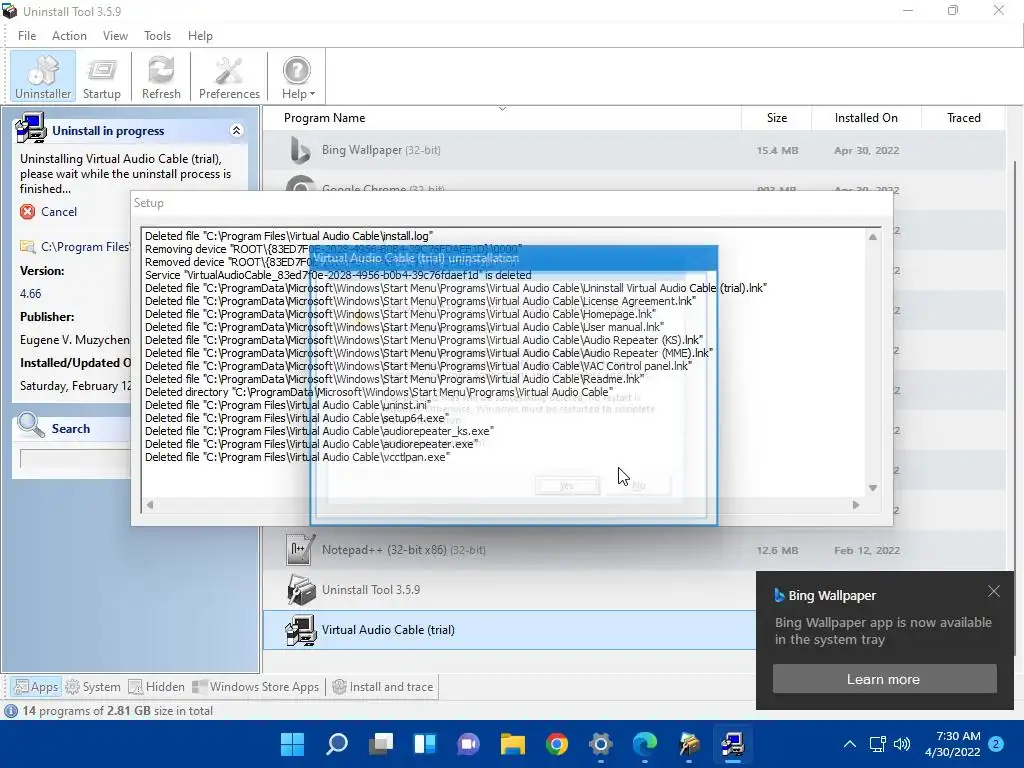Click the Notepad++ icon in list
This screenshot has width=1024, height=768.
click(x=300, y=550)
